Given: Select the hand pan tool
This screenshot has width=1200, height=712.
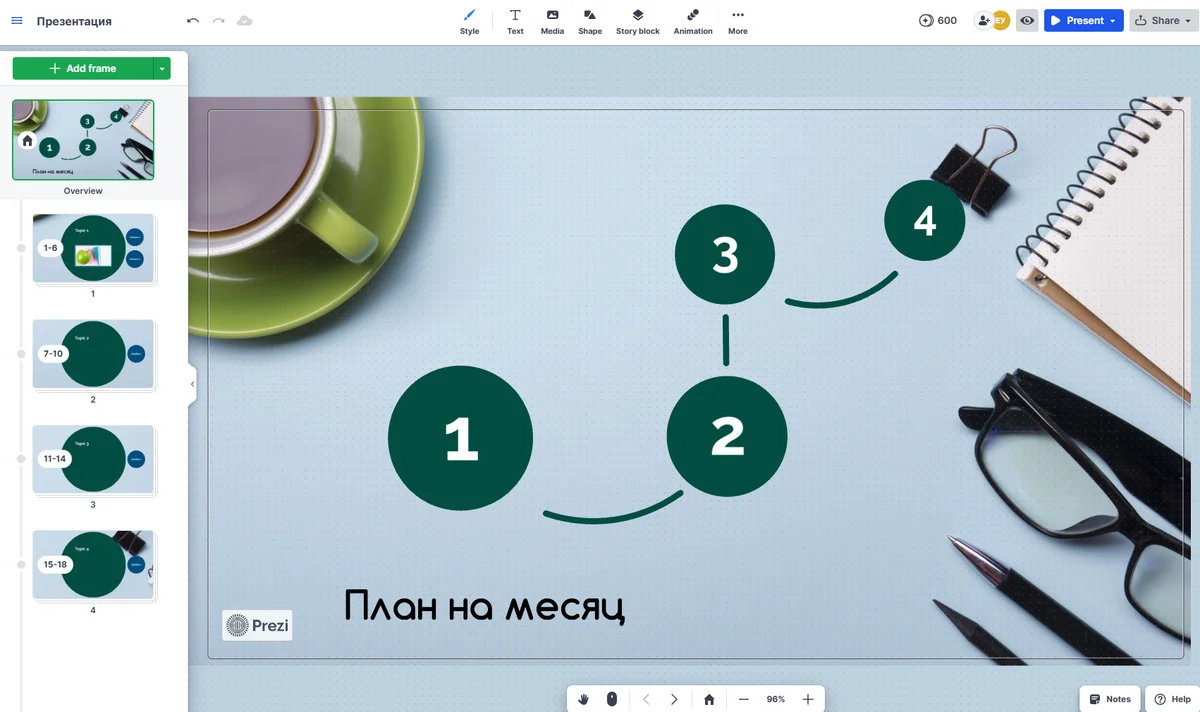Looking at the screenshot, I should coord(583,699).
